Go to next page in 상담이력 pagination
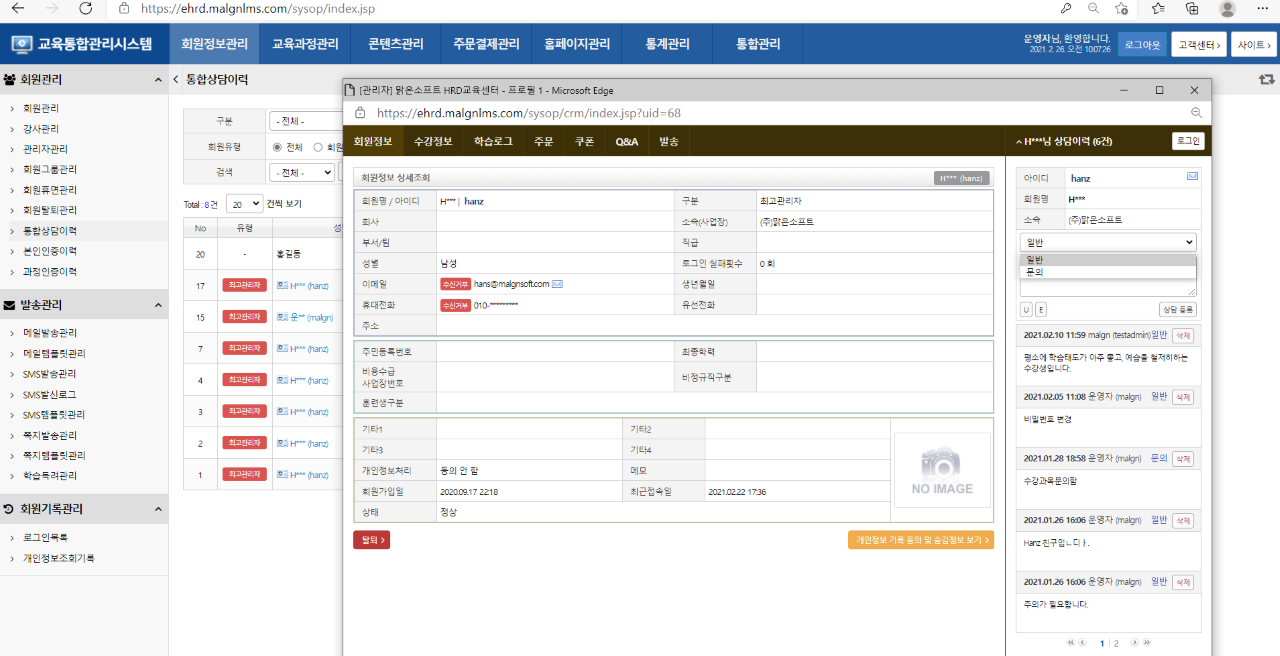This screenshot has height=656, width=1280. [1133, 643]
